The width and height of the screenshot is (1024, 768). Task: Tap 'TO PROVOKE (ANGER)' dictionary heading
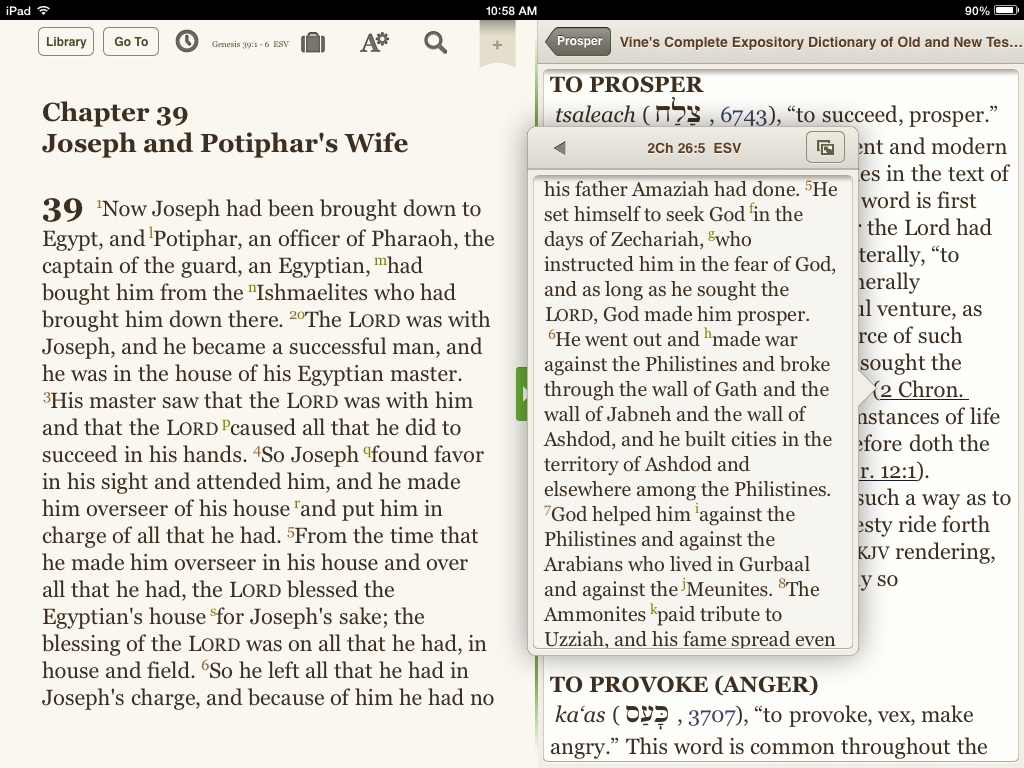[684, 684]
